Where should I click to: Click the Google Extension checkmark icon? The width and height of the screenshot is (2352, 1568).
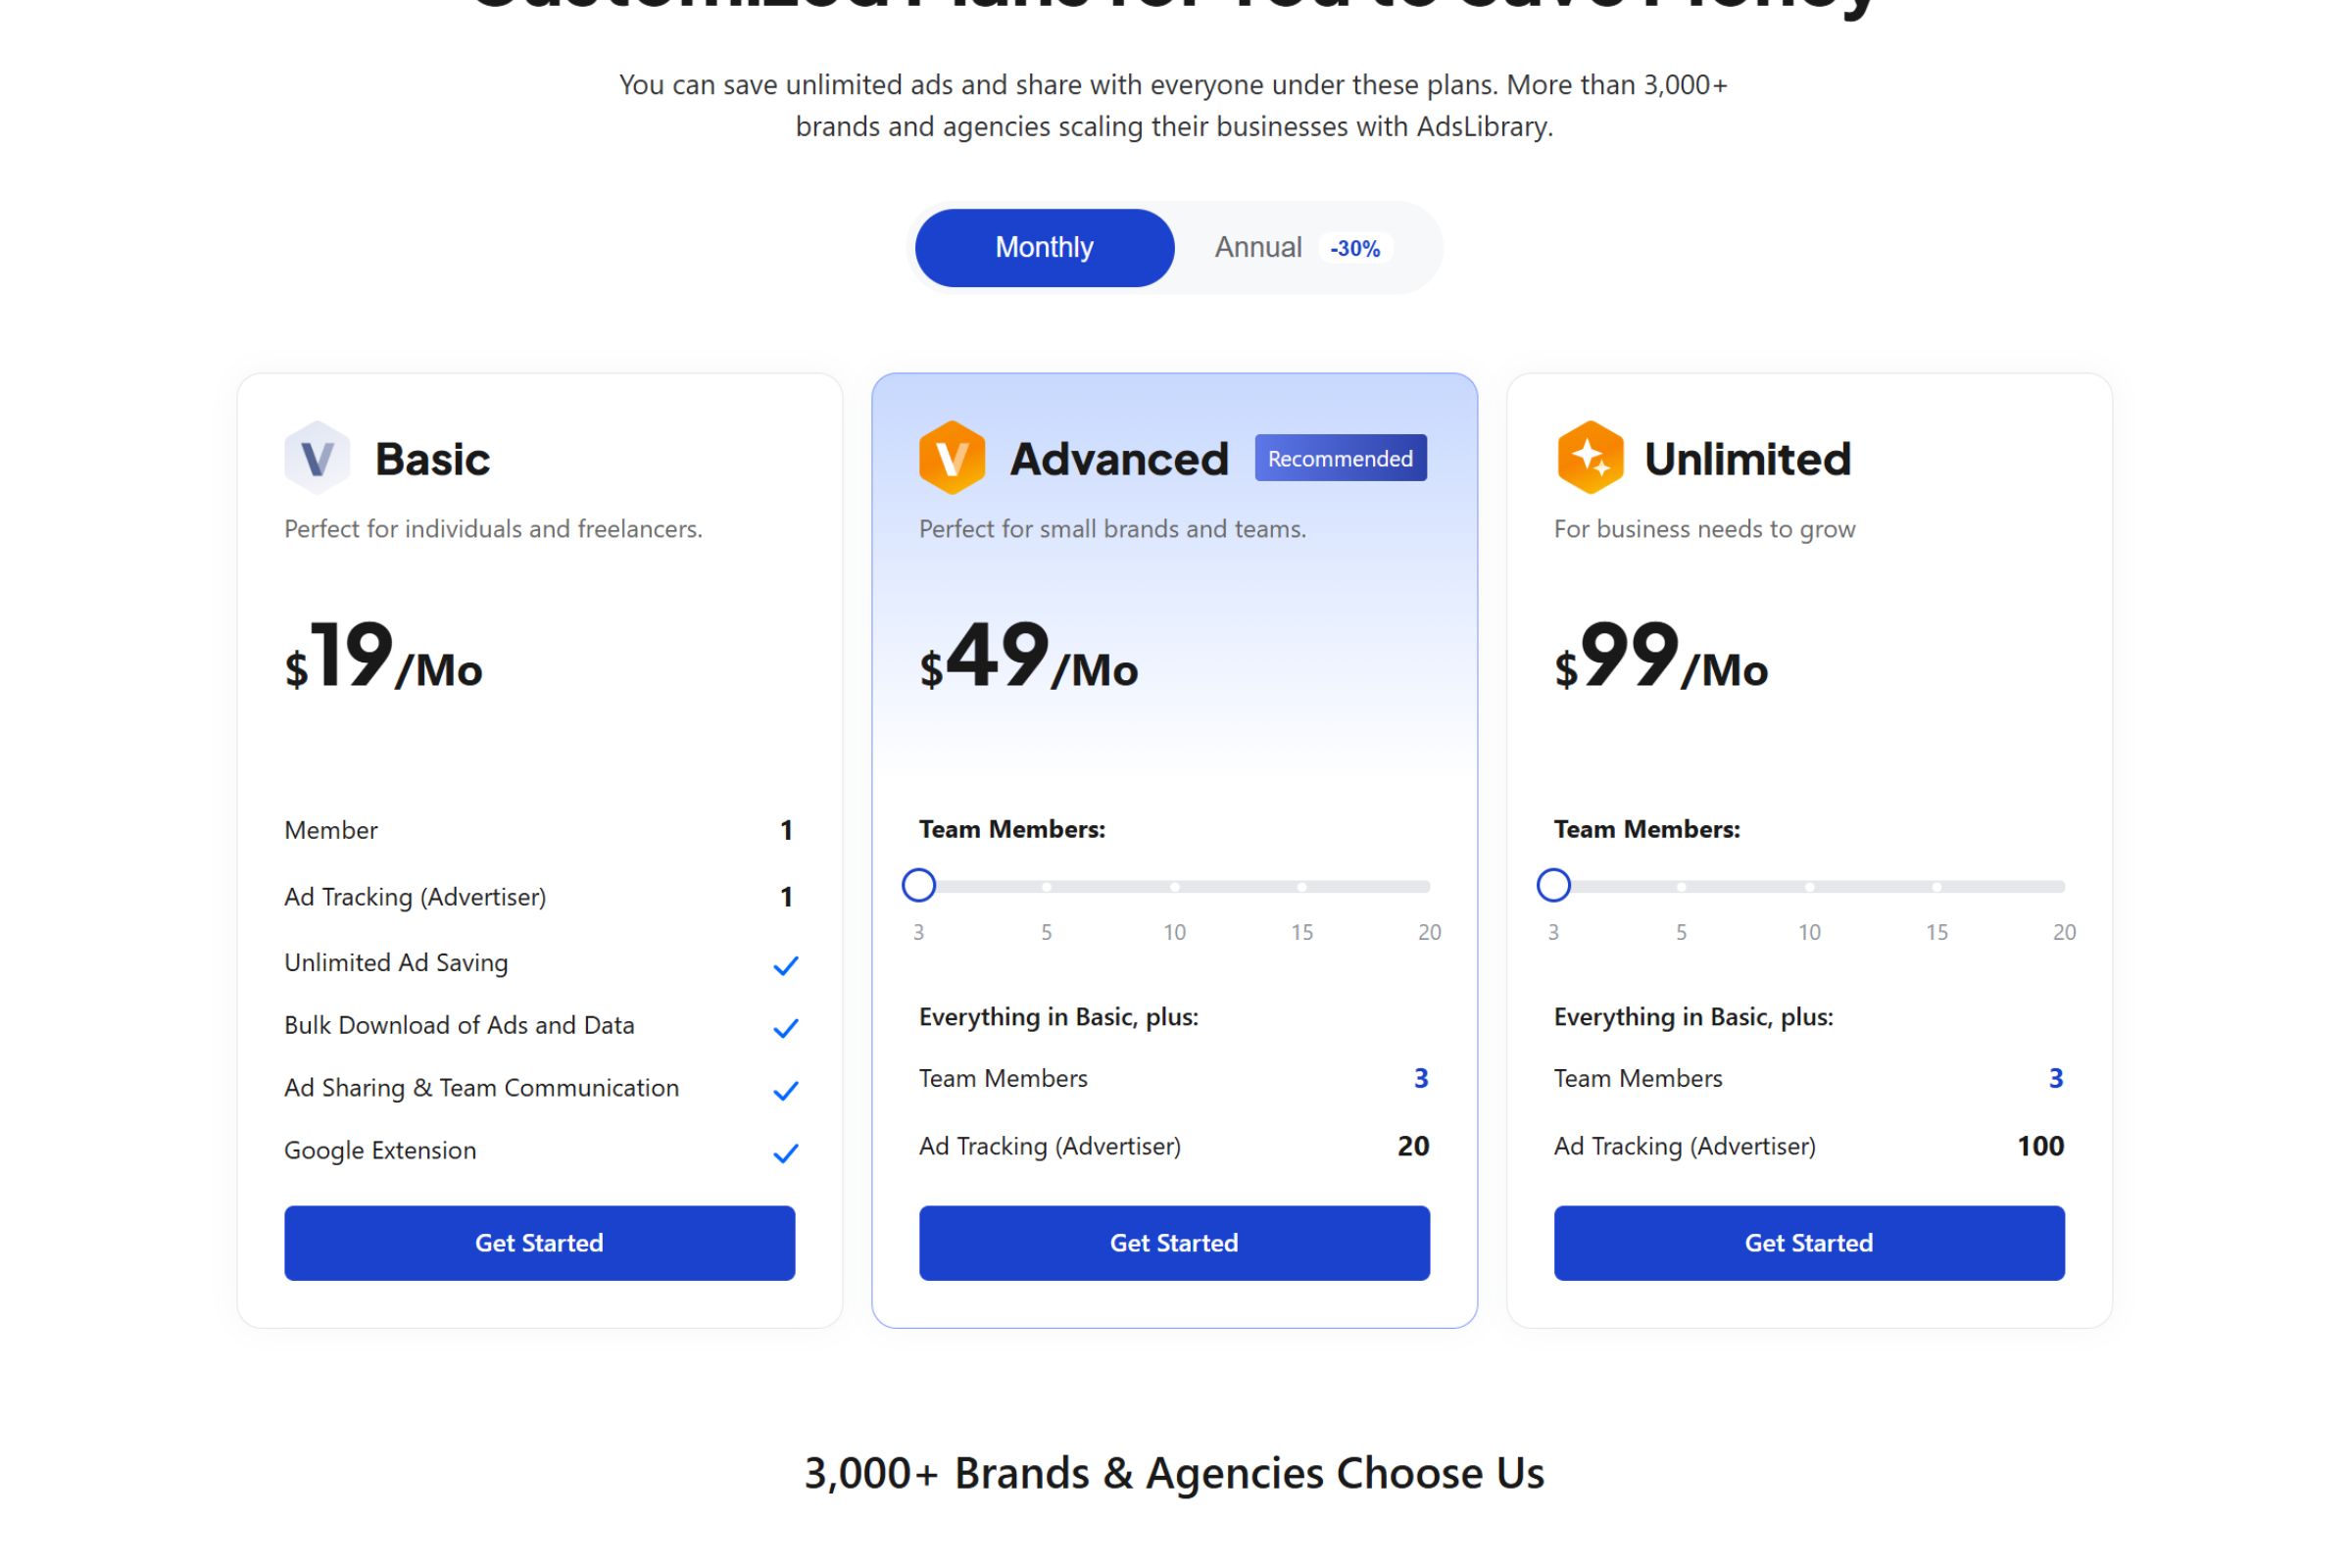[786, 1153]
